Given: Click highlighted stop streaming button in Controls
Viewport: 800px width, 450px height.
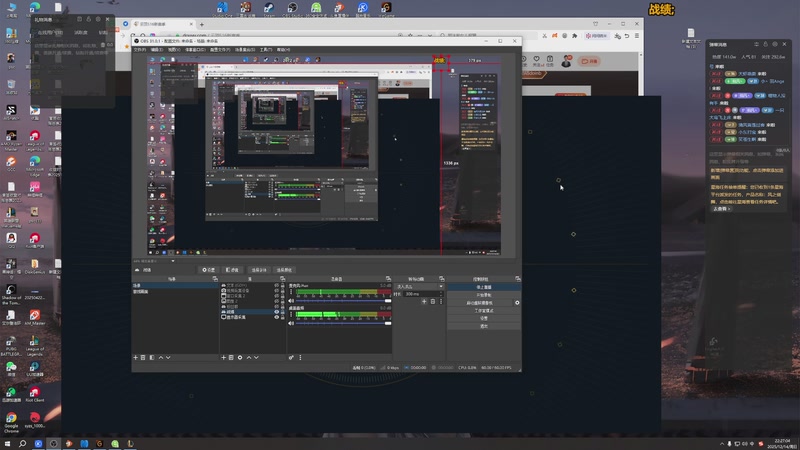Looking at the screenshot, I should [x=484, y=287].
